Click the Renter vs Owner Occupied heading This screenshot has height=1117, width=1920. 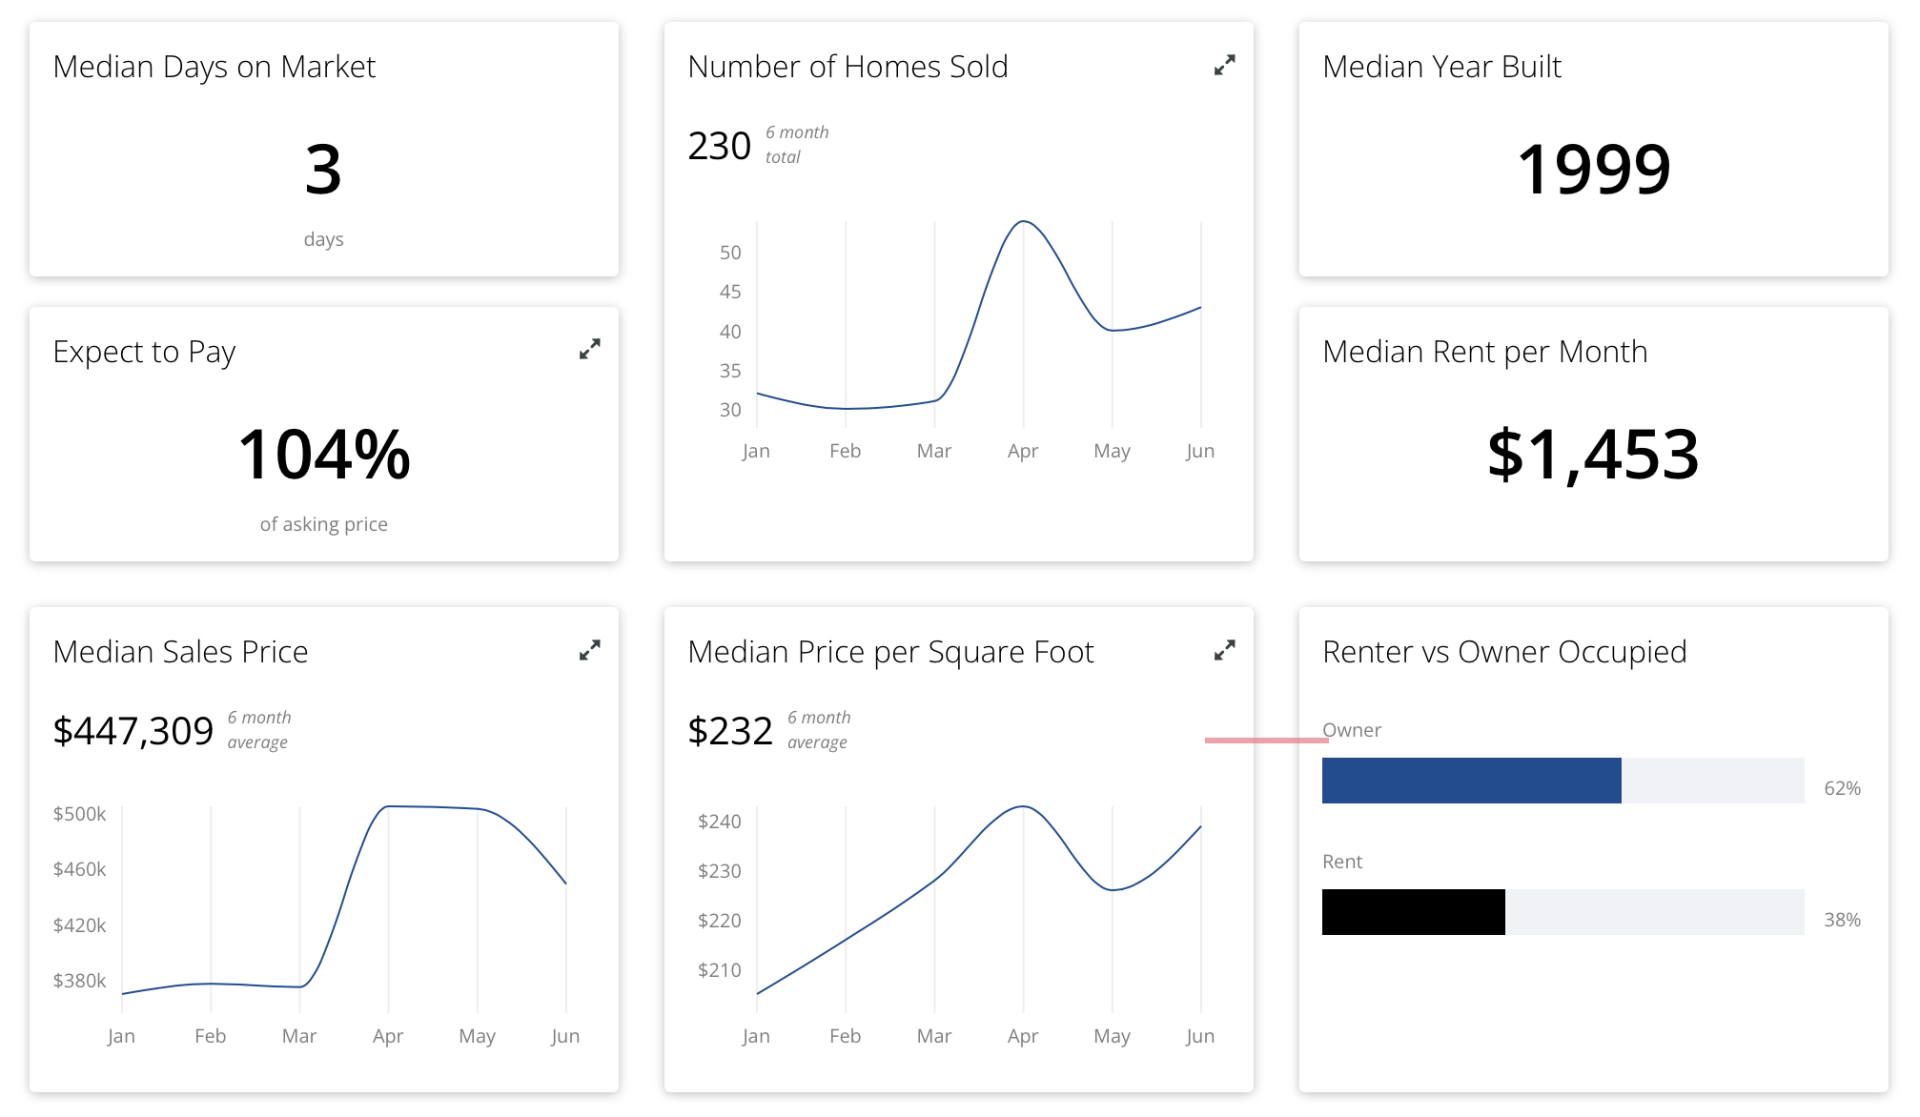[1504, 652]
